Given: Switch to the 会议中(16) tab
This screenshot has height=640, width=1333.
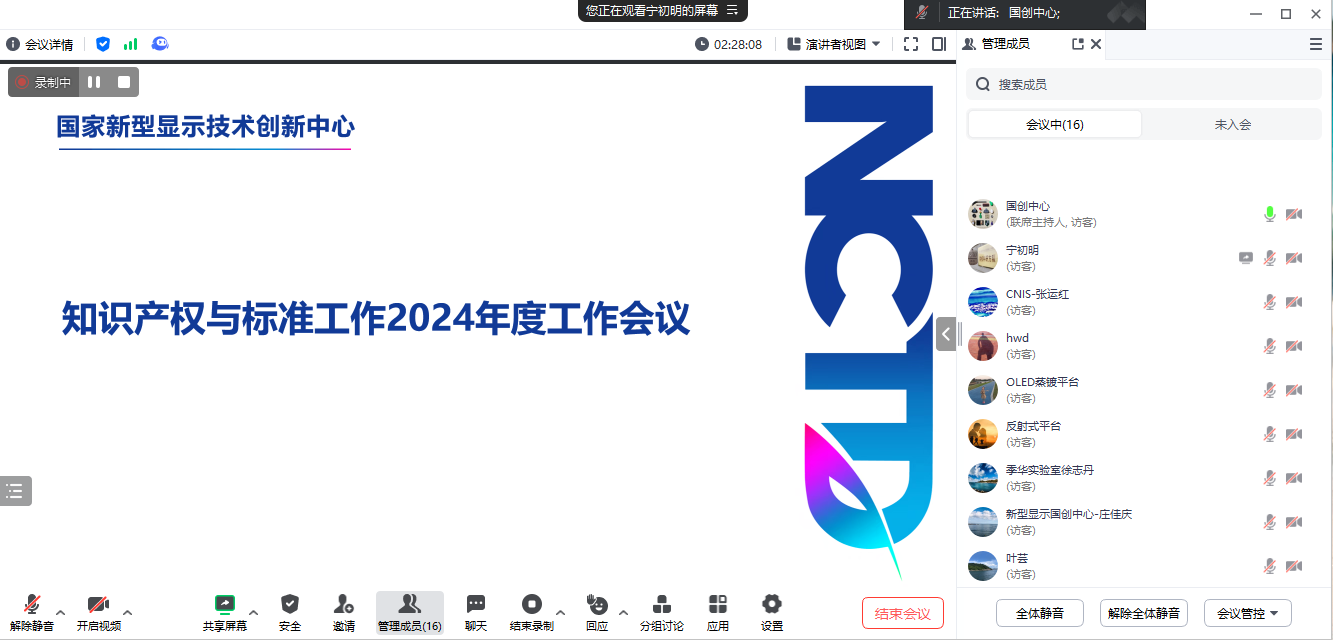Looking at the screenshot, I should 1055,125.
